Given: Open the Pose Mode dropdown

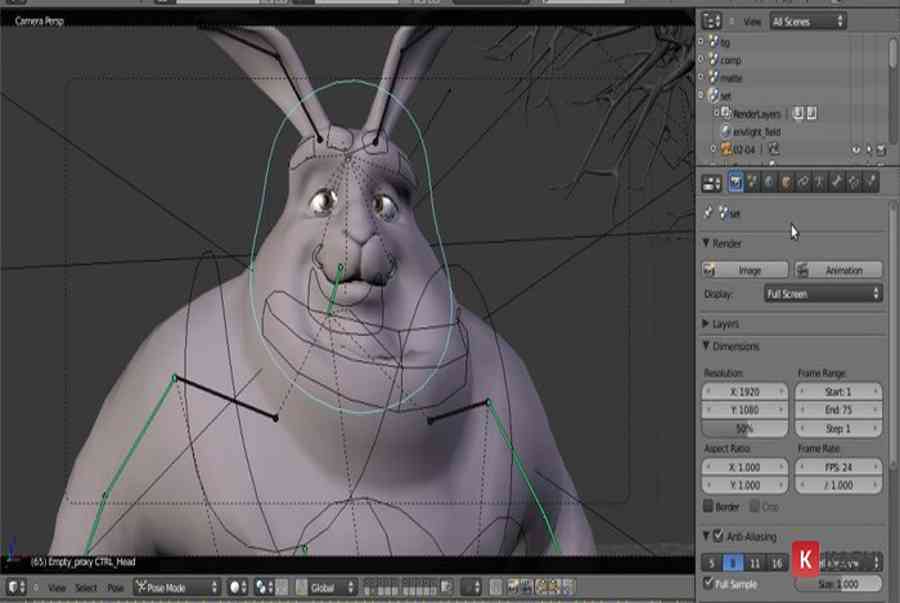Looking at the screenshot, I should coord(177,587).
